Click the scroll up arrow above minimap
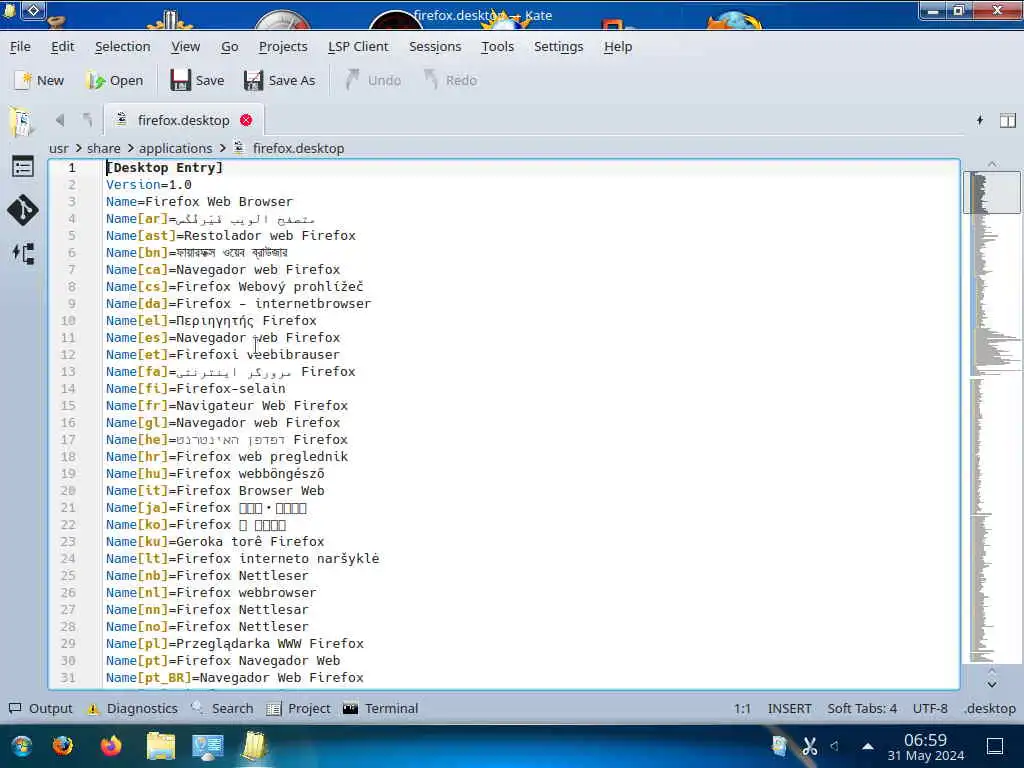 [x=992, y=164]
